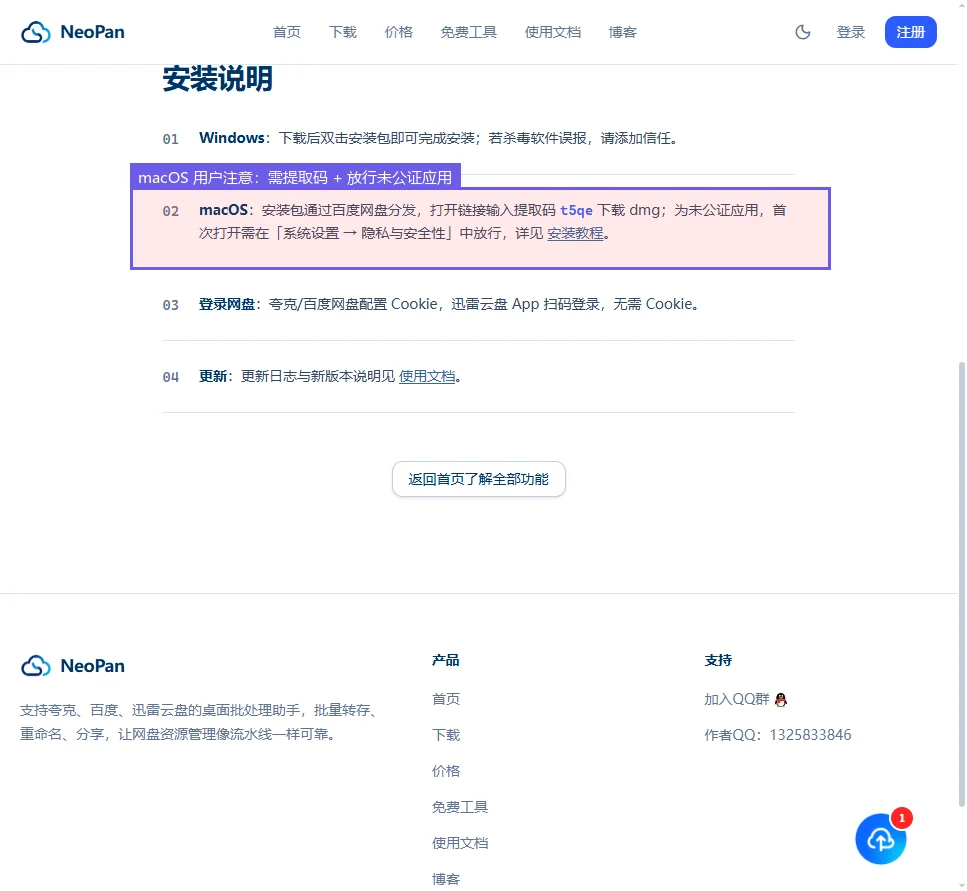The height and width of the screenshot is (891, 967).
Task: Open footer 下载 link
Action: pyautogui.click(x=446, y=735)
